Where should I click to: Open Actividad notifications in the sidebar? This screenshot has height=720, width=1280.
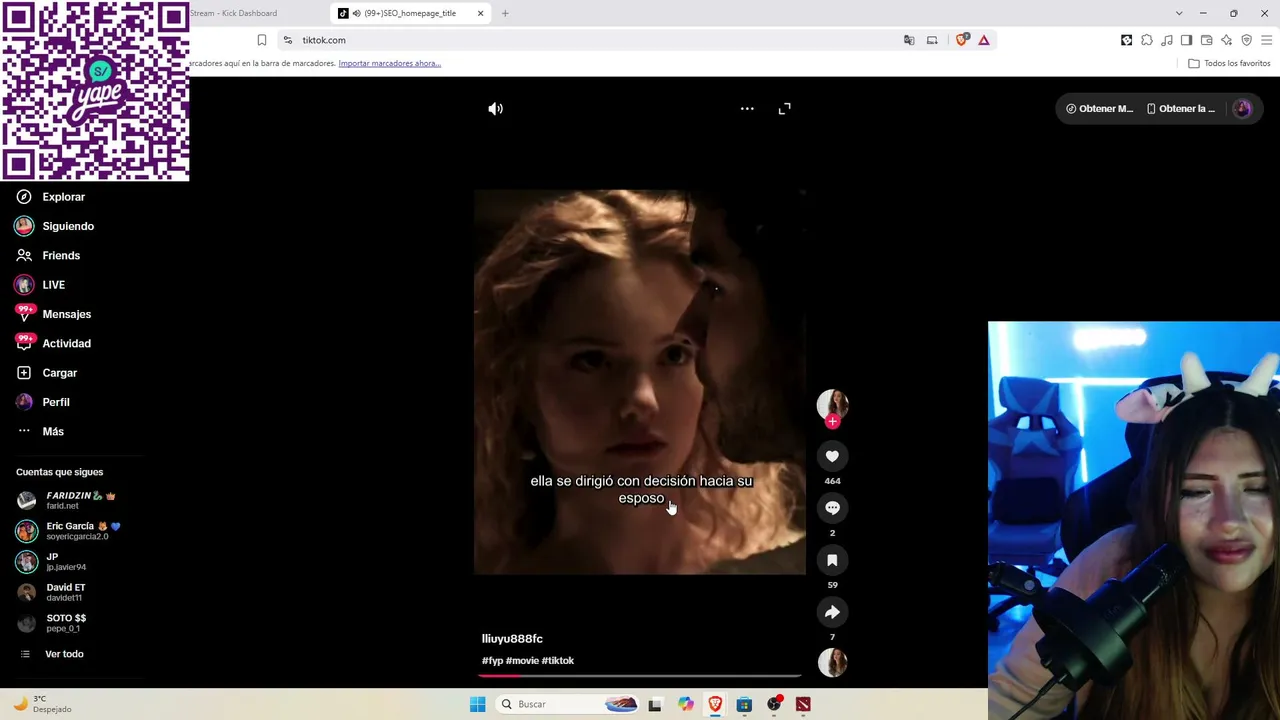pos(66,344)
